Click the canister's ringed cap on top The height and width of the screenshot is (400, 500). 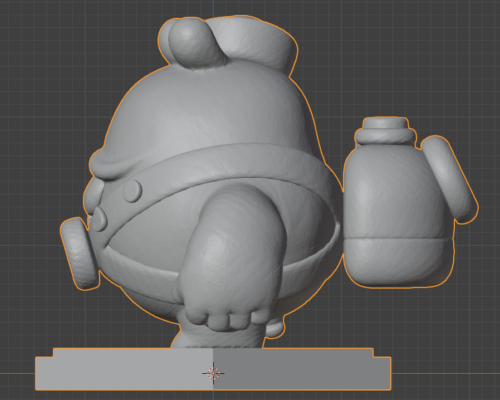coord(386,132)
